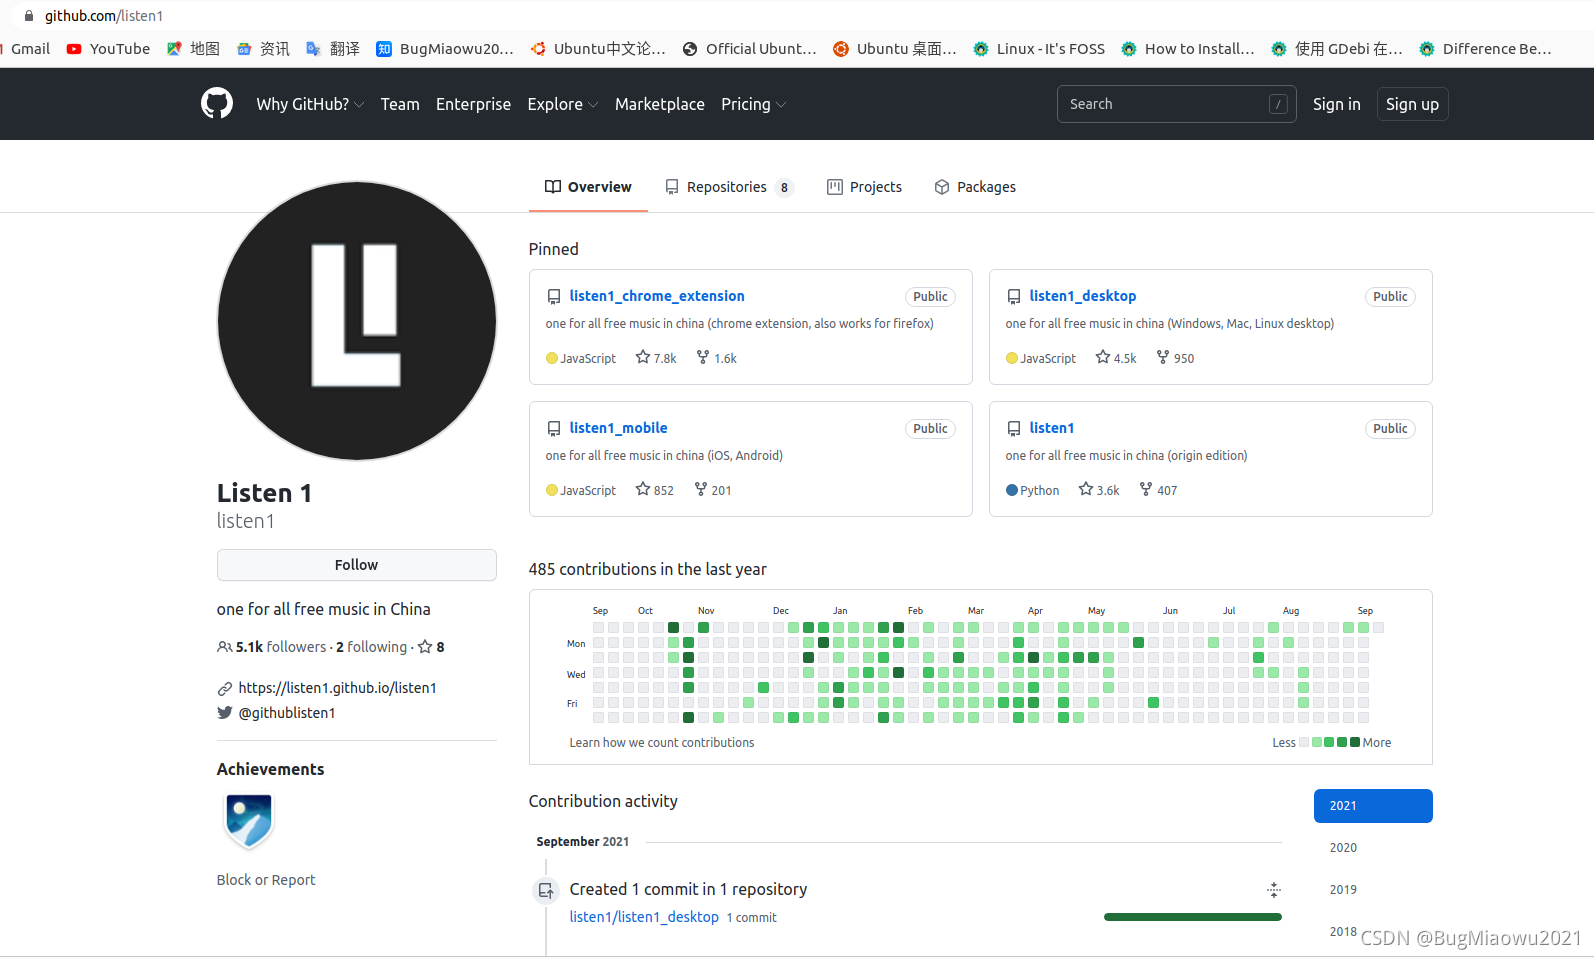The height and width of the screenshot is (959, 1594).
Task: Click the GitHub octocat logo
Action: pos(217,103)
